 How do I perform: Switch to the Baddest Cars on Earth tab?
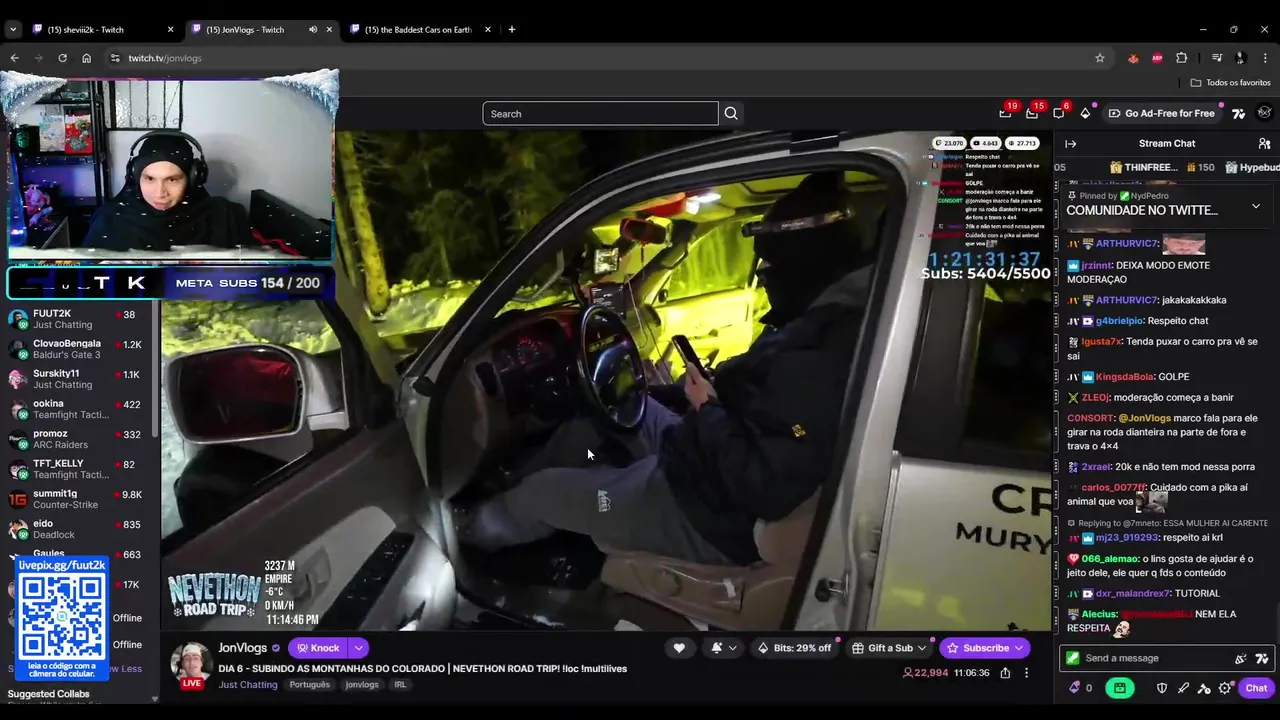click(x=421, y=29)
